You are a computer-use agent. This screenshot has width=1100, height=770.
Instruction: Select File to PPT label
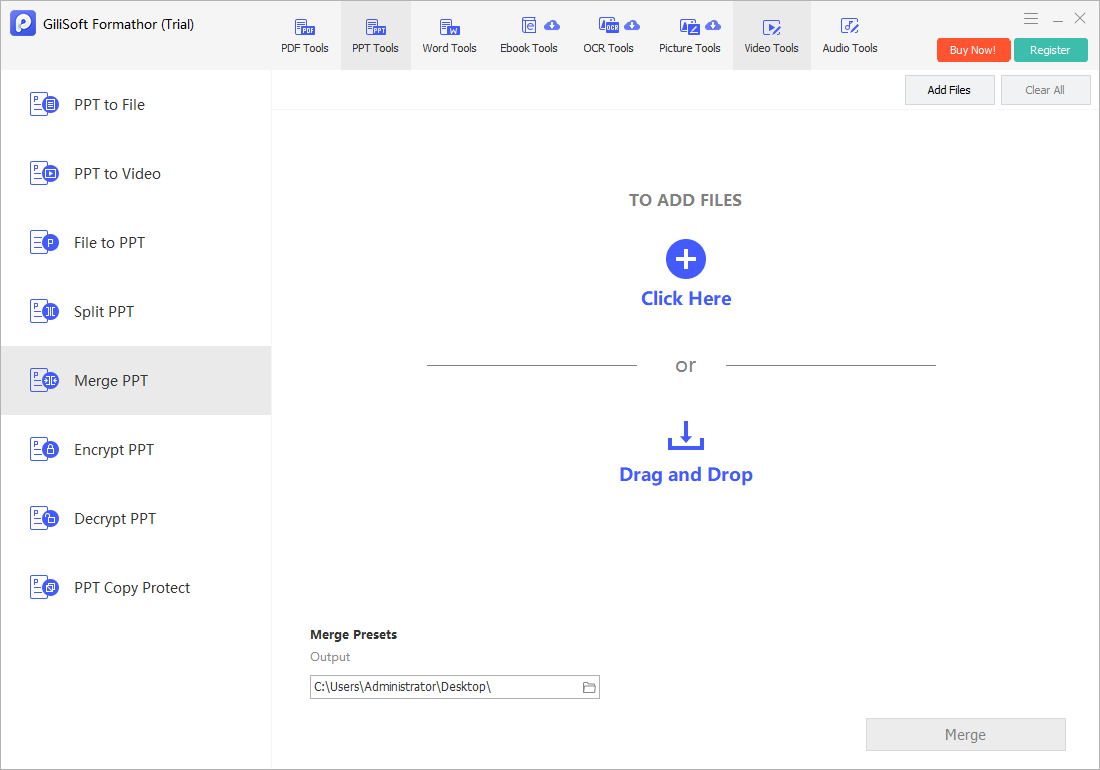(109, 243)
